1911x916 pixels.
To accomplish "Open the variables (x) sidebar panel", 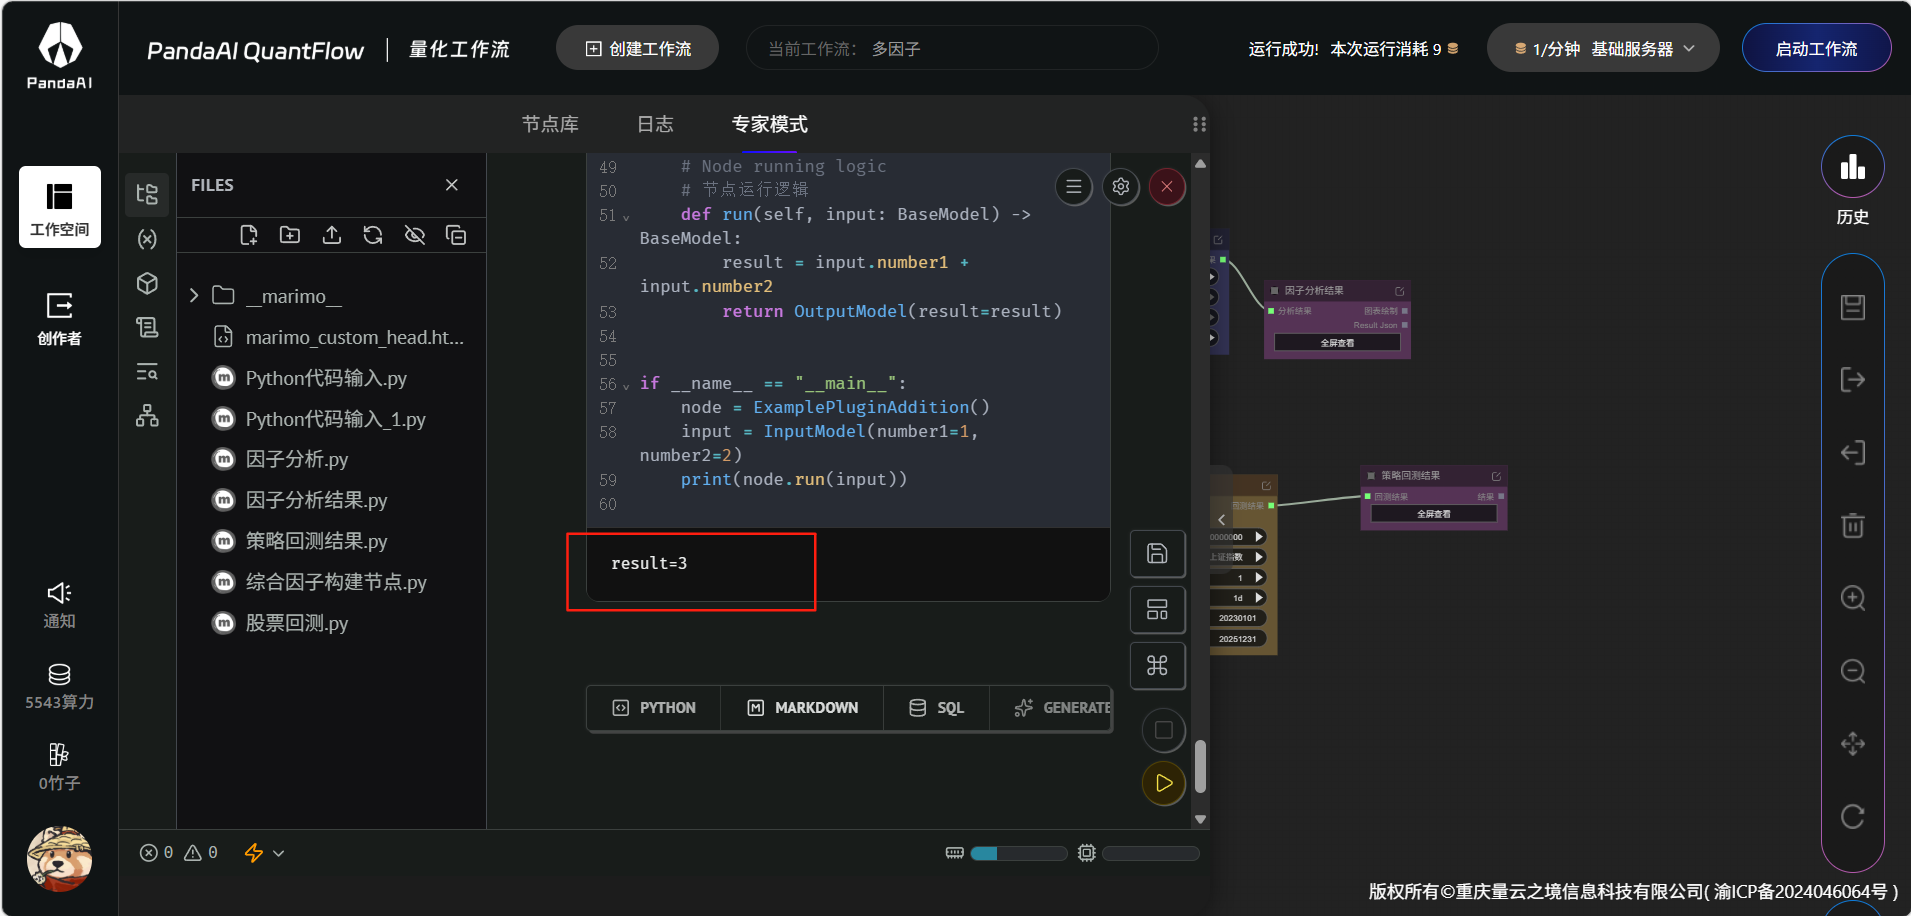I will [x=147, y=239].
